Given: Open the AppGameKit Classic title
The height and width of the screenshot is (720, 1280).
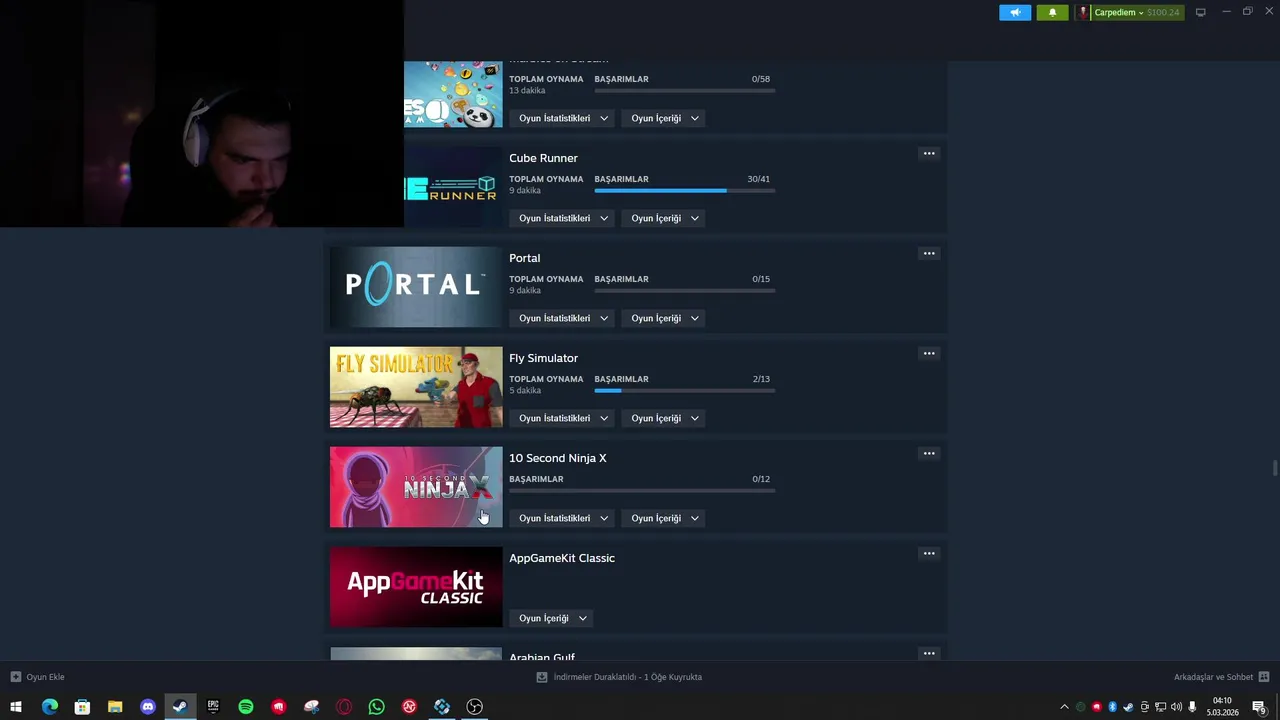Looking at the screenshot, I should point(561,558).
